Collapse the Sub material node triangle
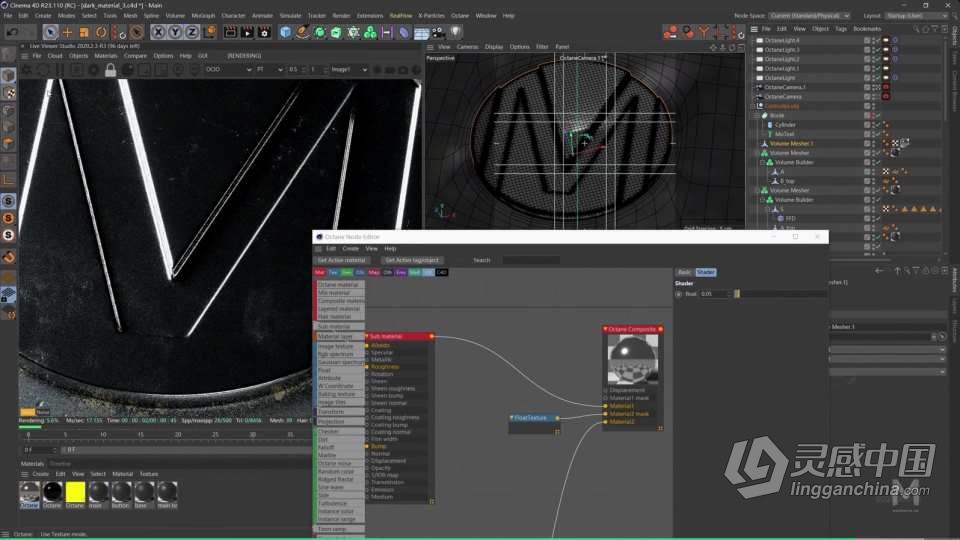This screenshot has height=540, width=960. click(x=367, y=336)
